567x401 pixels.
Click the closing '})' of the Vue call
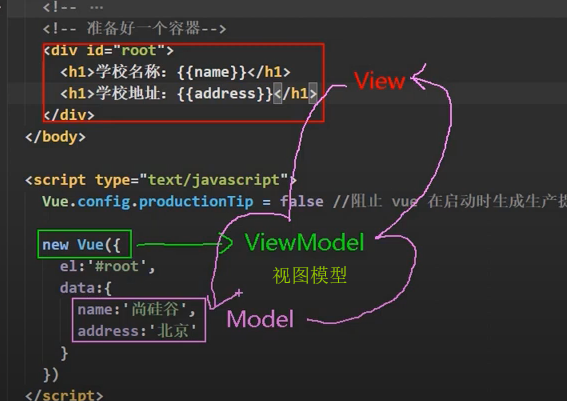(x=51, y=375)
